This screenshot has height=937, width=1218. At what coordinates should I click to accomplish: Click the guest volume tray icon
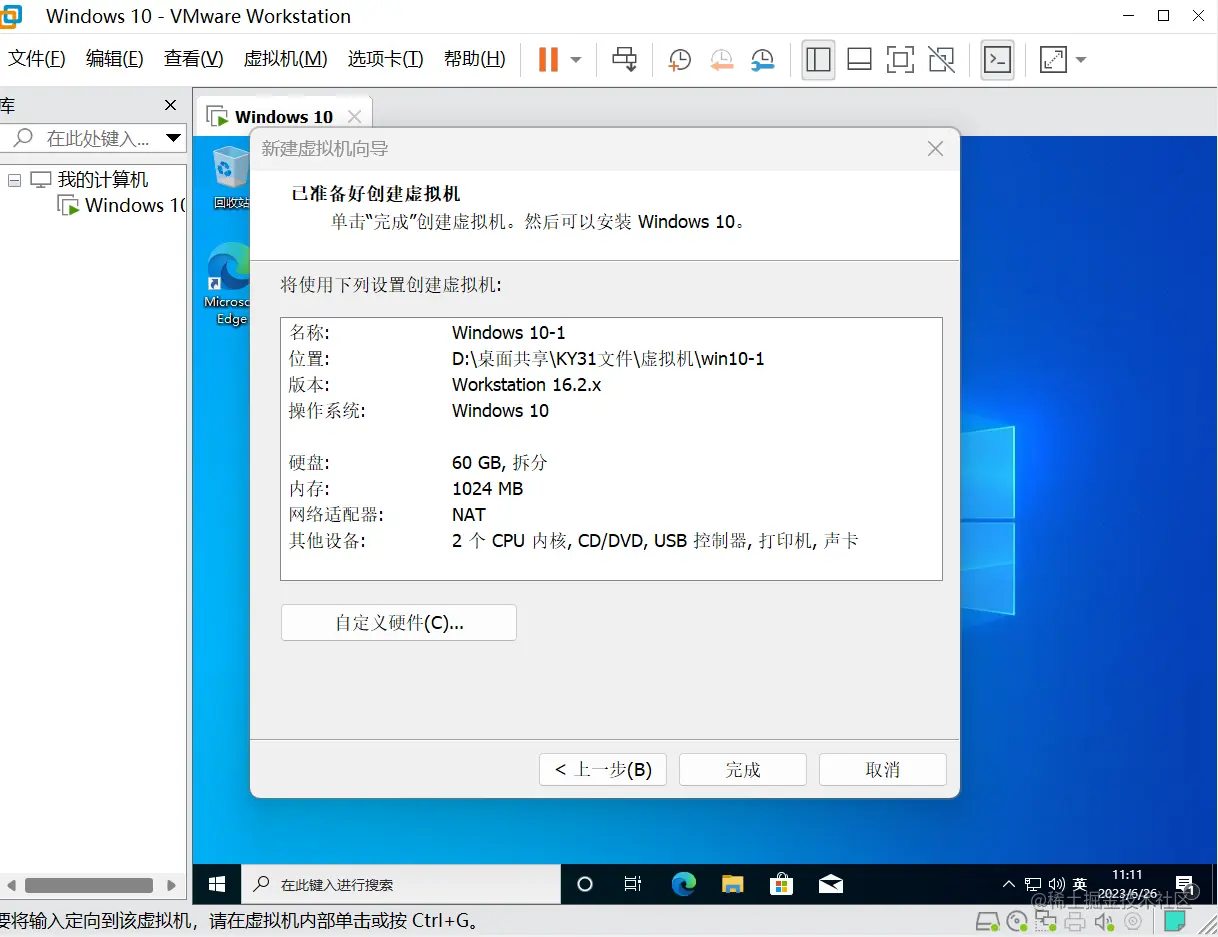click(x=1057, y=885)
